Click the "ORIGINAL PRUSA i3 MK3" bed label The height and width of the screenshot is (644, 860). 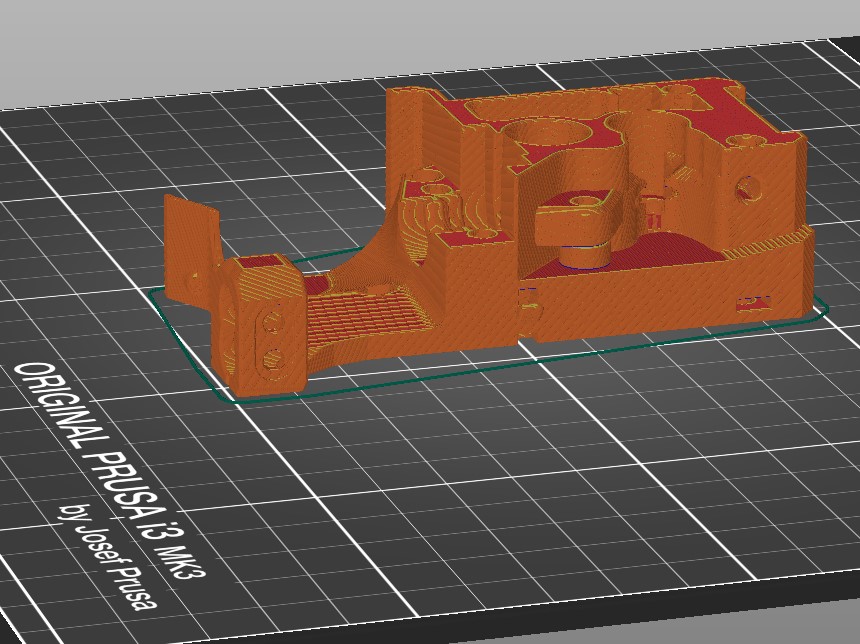[110, 470]
